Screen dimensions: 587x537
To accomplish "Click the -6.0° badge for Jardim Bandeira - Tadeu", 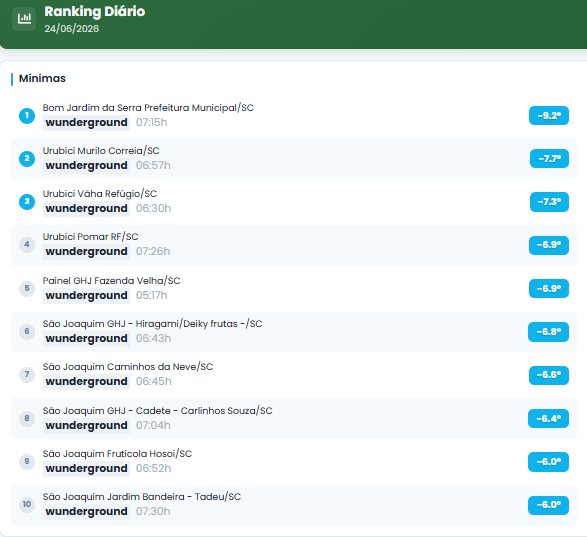I will (x=548, y=505).
